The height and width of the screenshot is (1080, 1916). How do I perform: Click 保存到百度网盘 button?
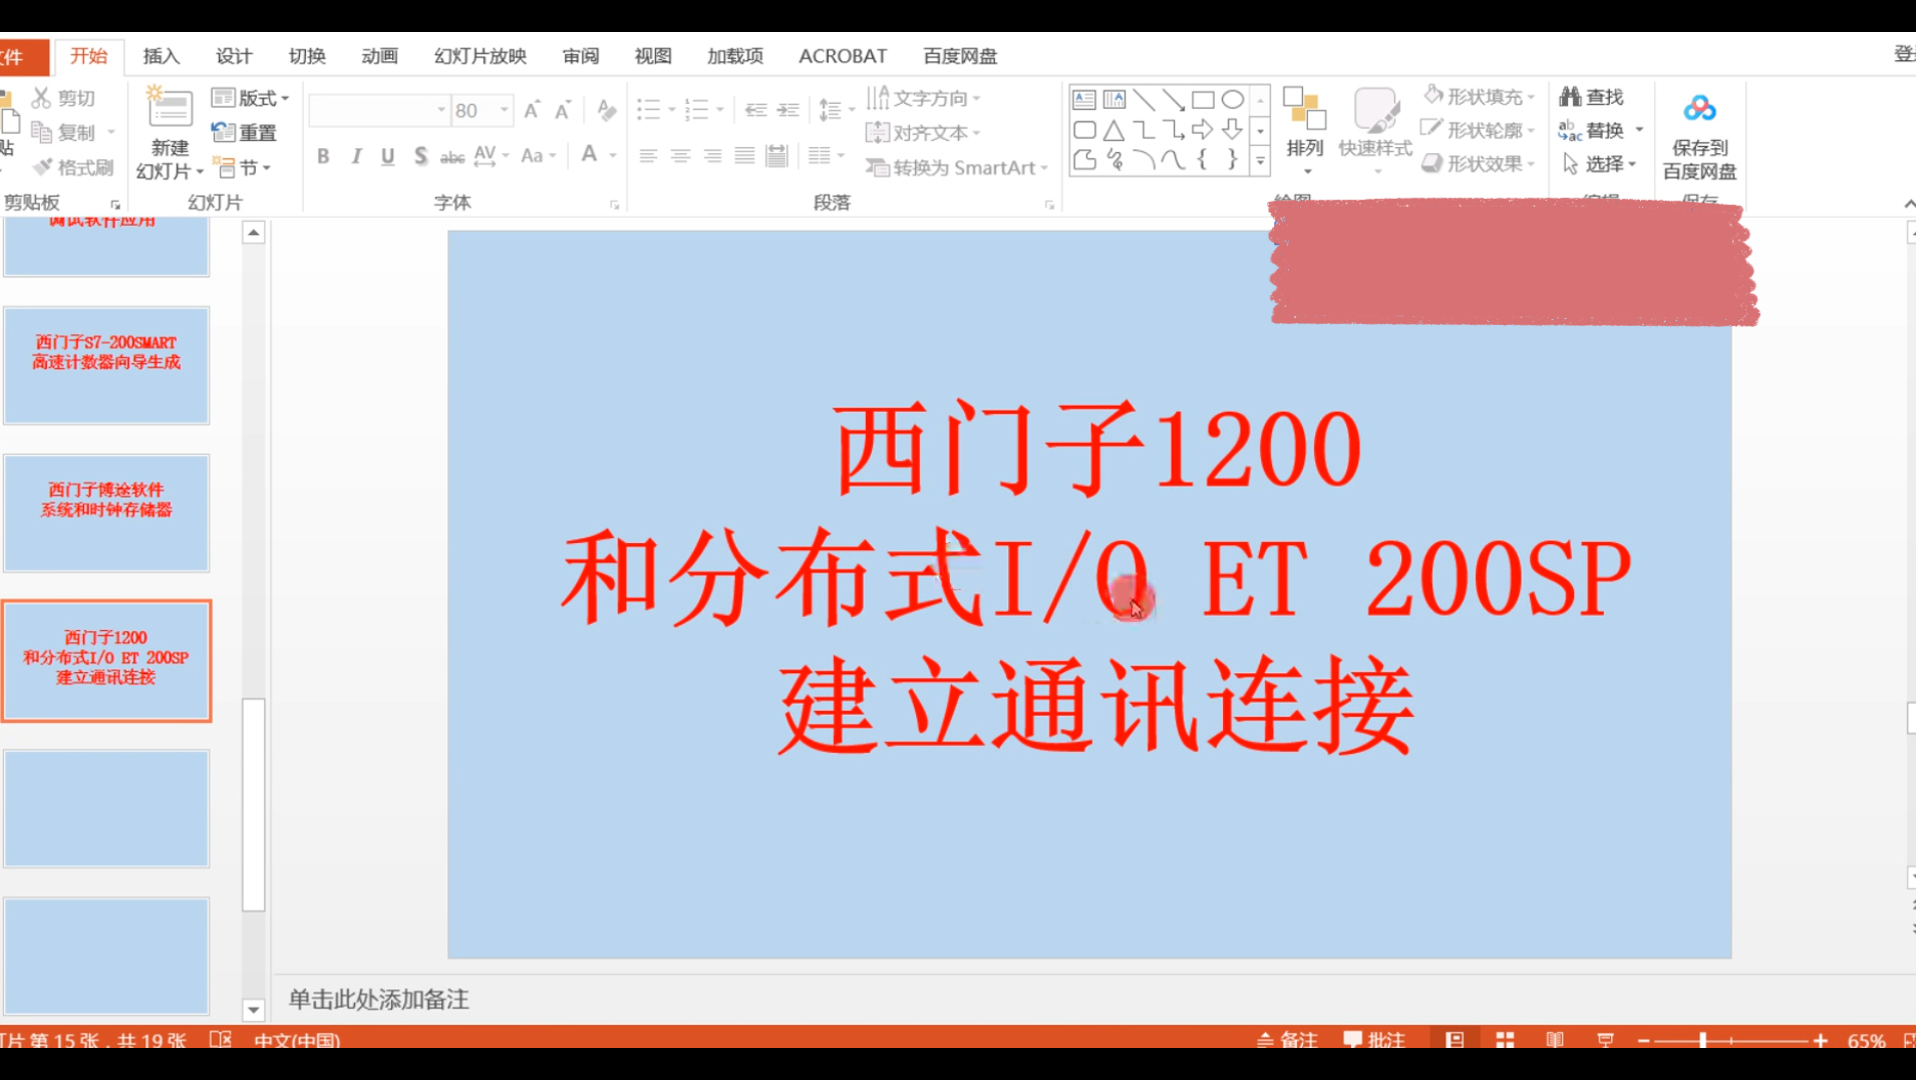(x=1699, y=133)
